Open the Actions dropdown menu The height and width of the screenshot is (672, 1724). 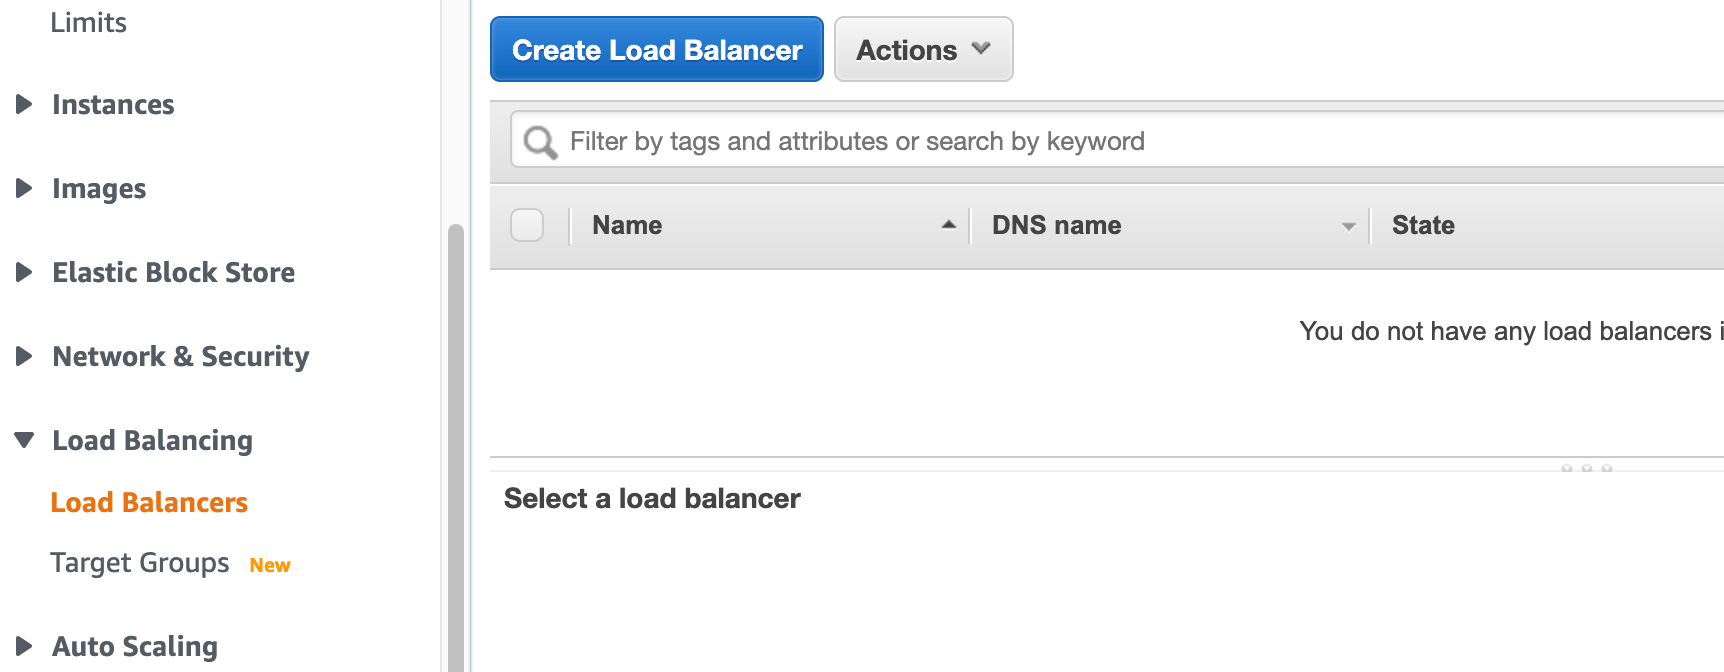[x=923, y=49]
